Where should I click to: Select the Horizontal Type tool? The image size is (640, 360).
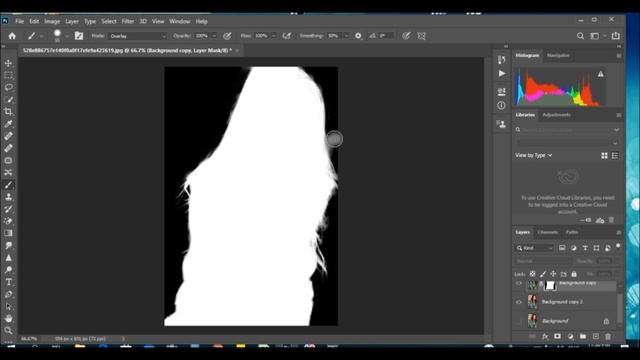click(x=8, y=282)
